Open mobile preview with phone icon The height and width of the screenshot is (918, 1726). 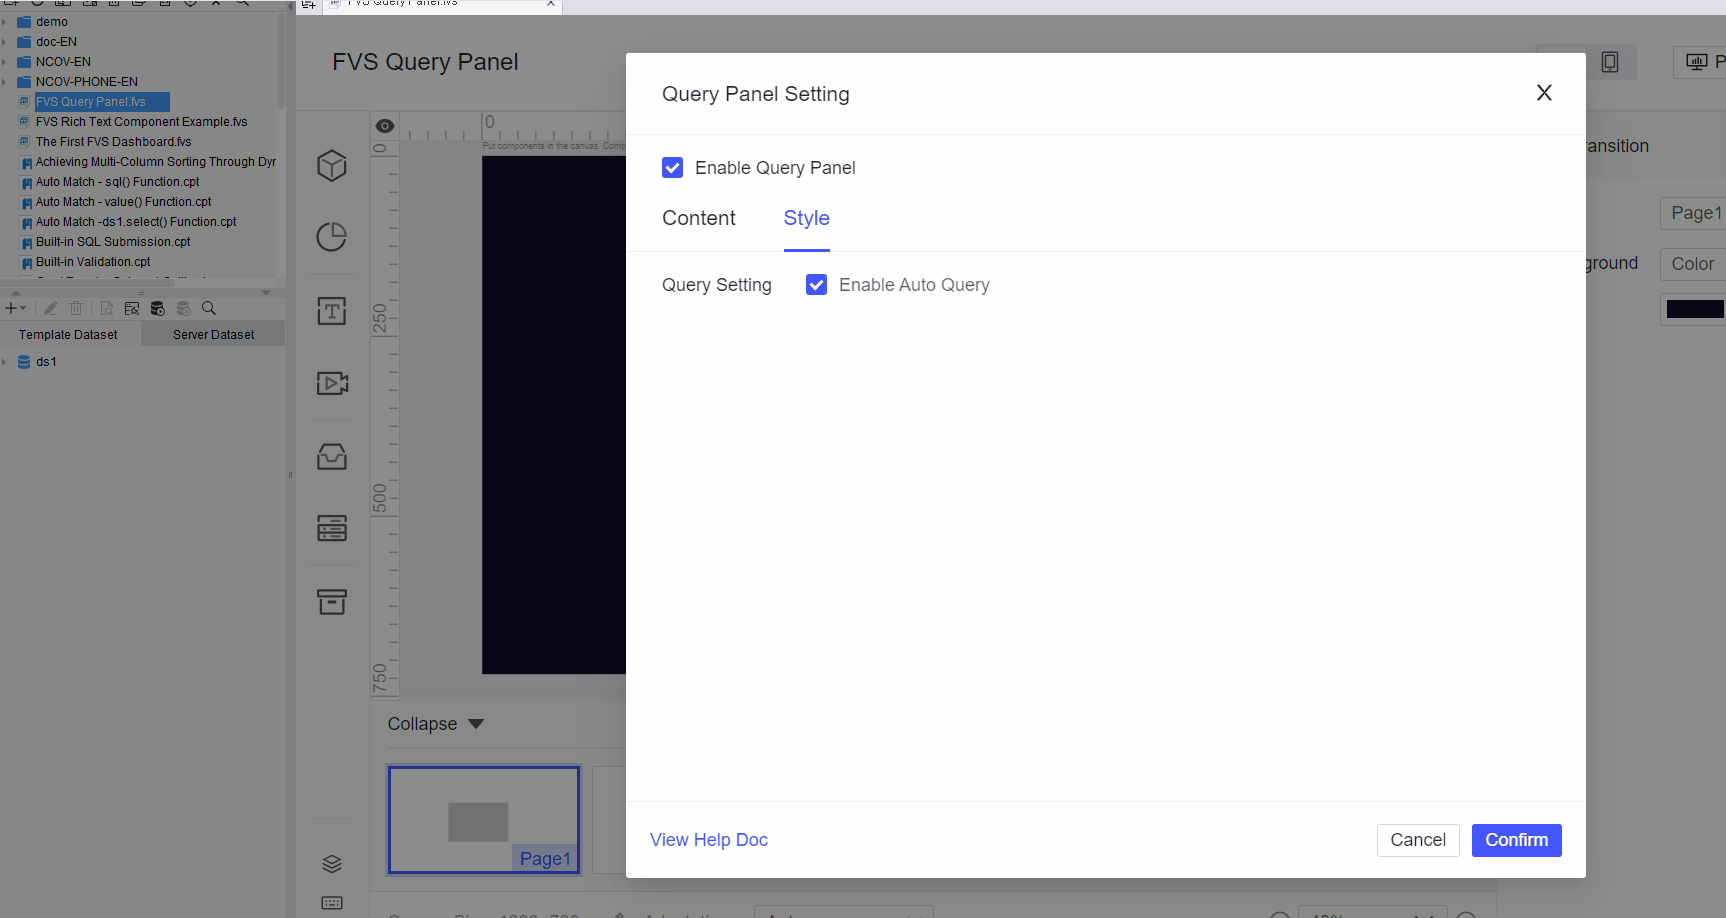tap(1611, 61)
